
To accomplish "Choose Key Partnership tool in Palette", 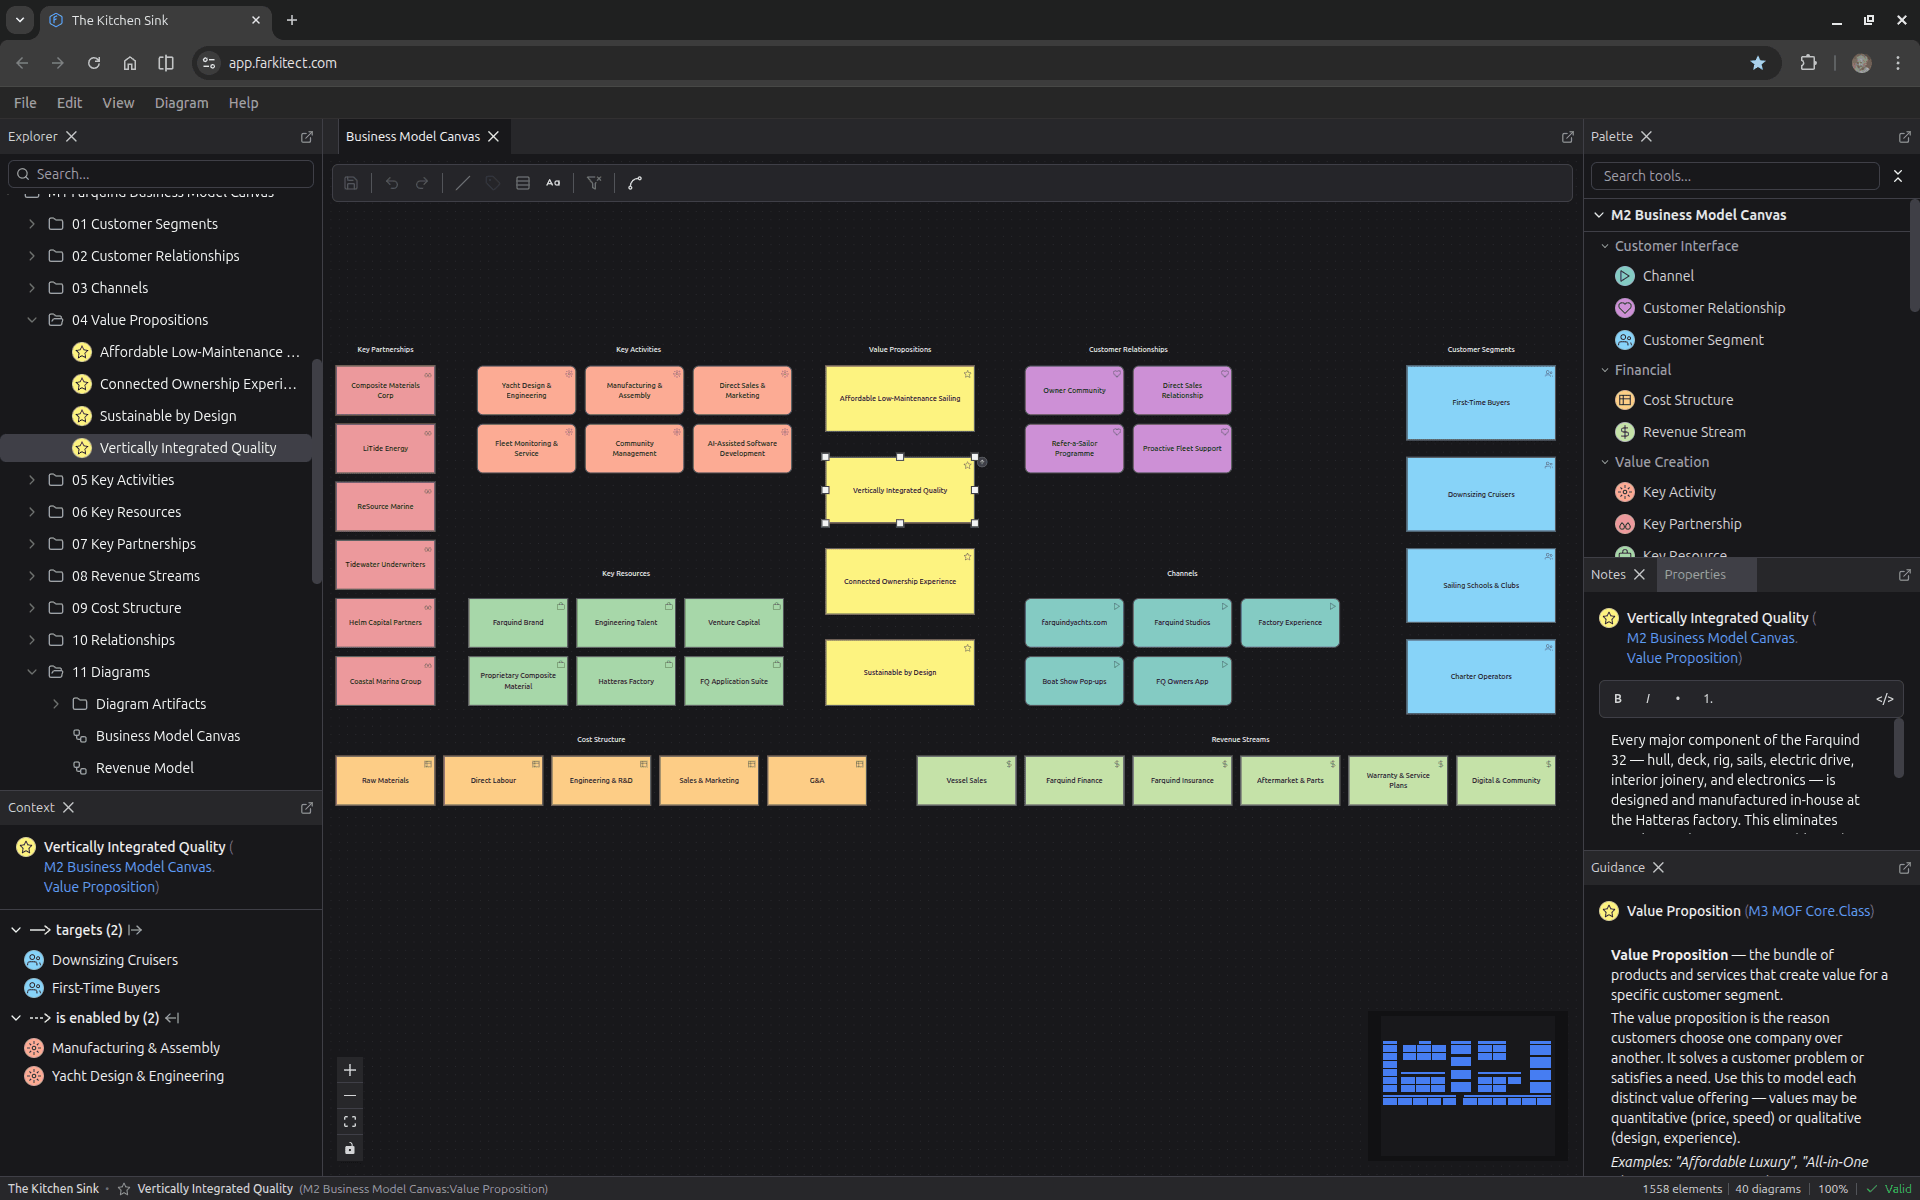I will (x=1692, y=524).
